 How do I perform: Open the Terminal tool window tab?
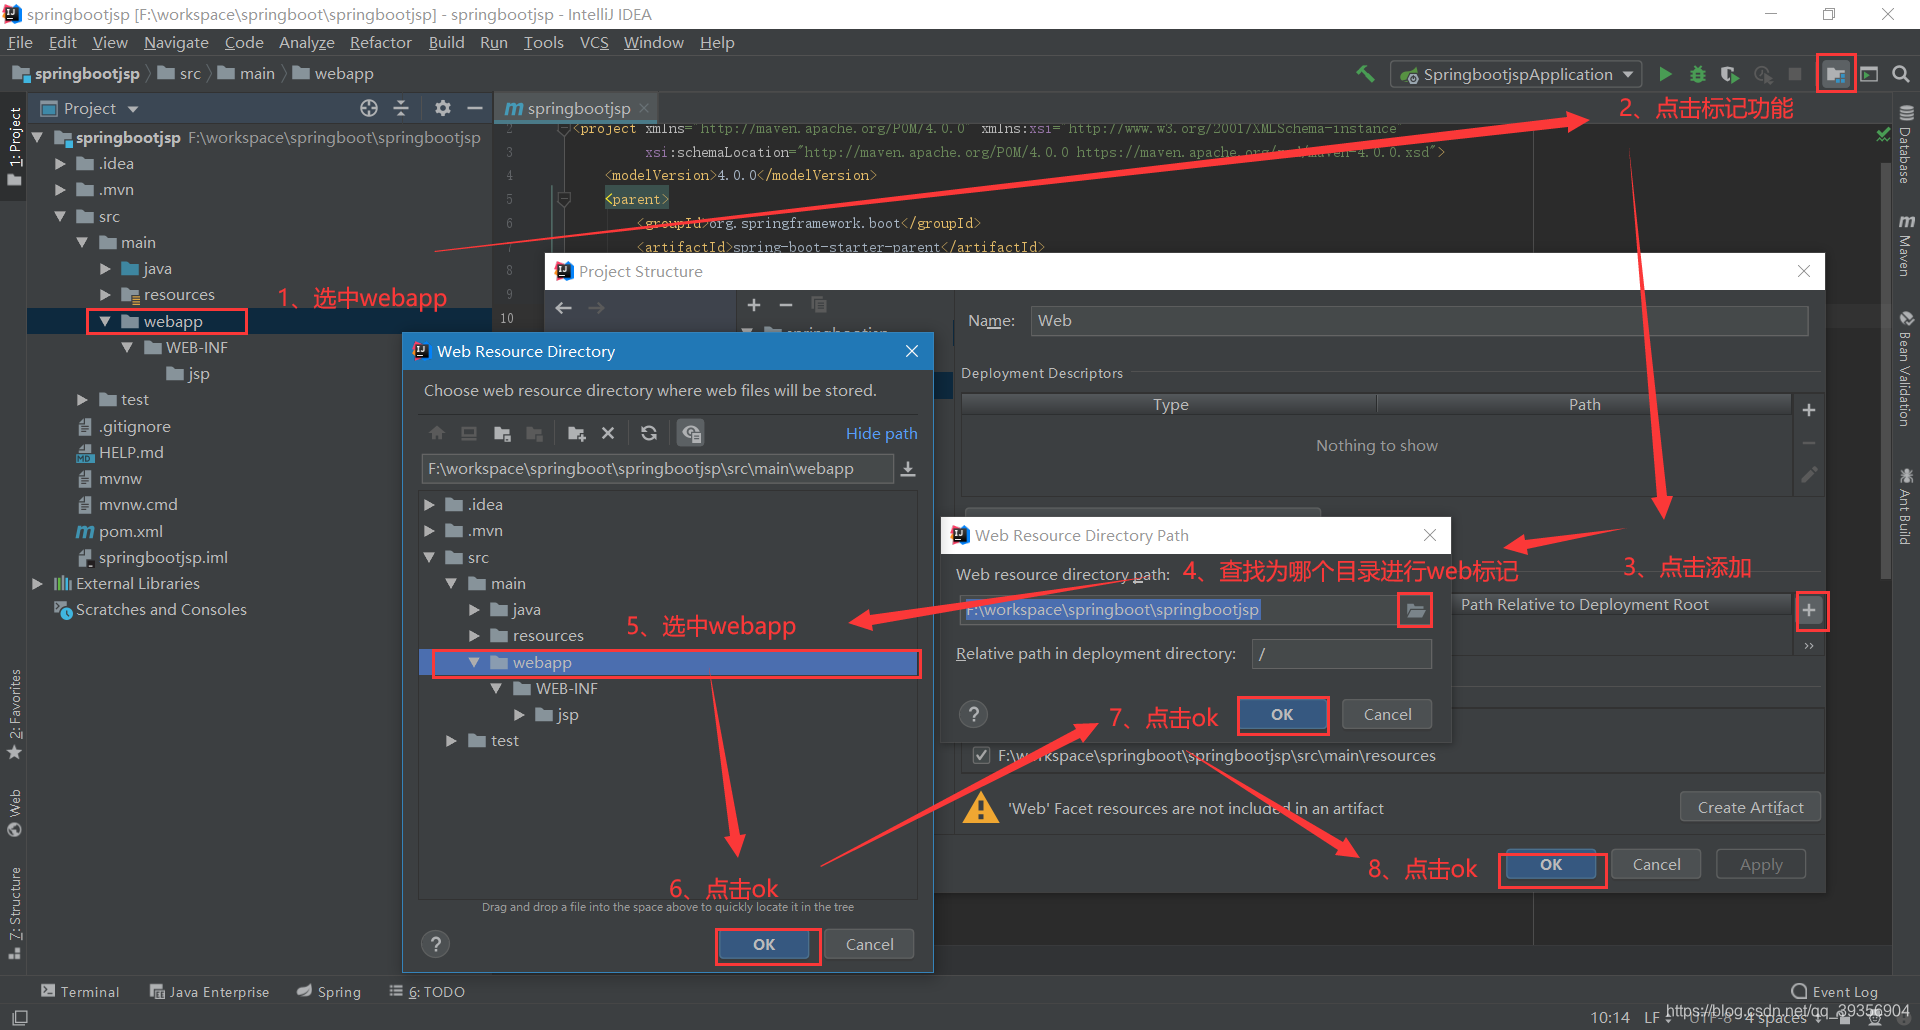[x=80, y=992]
